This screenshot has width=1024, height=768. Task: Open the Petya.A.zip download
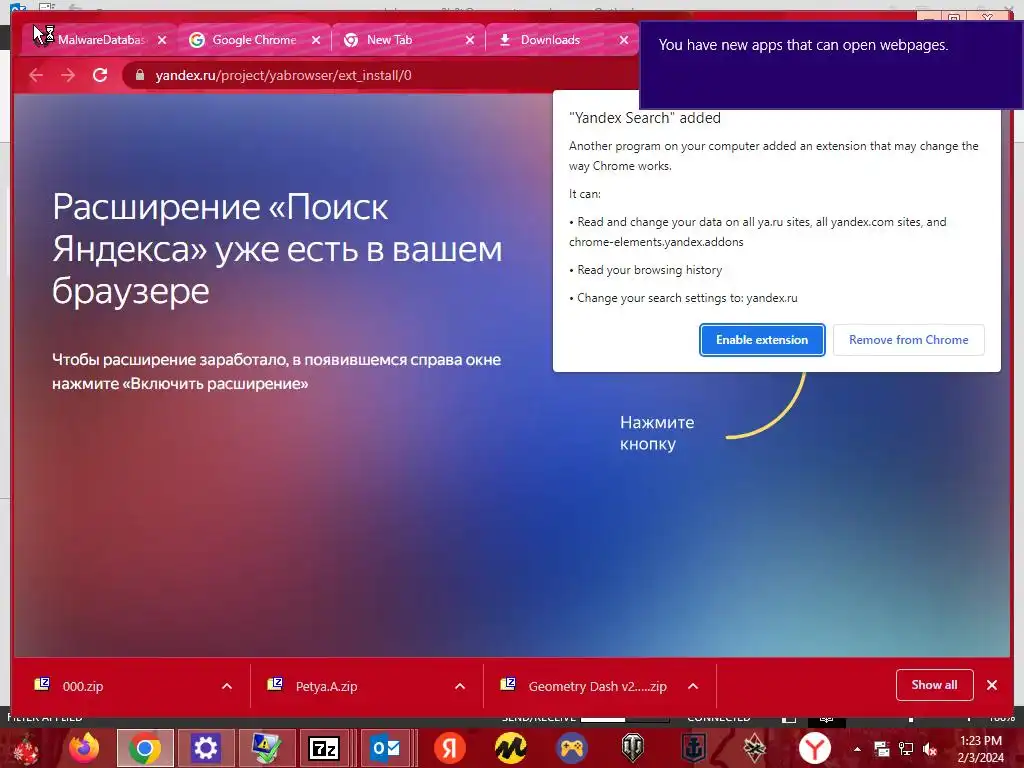click(326, 686)
